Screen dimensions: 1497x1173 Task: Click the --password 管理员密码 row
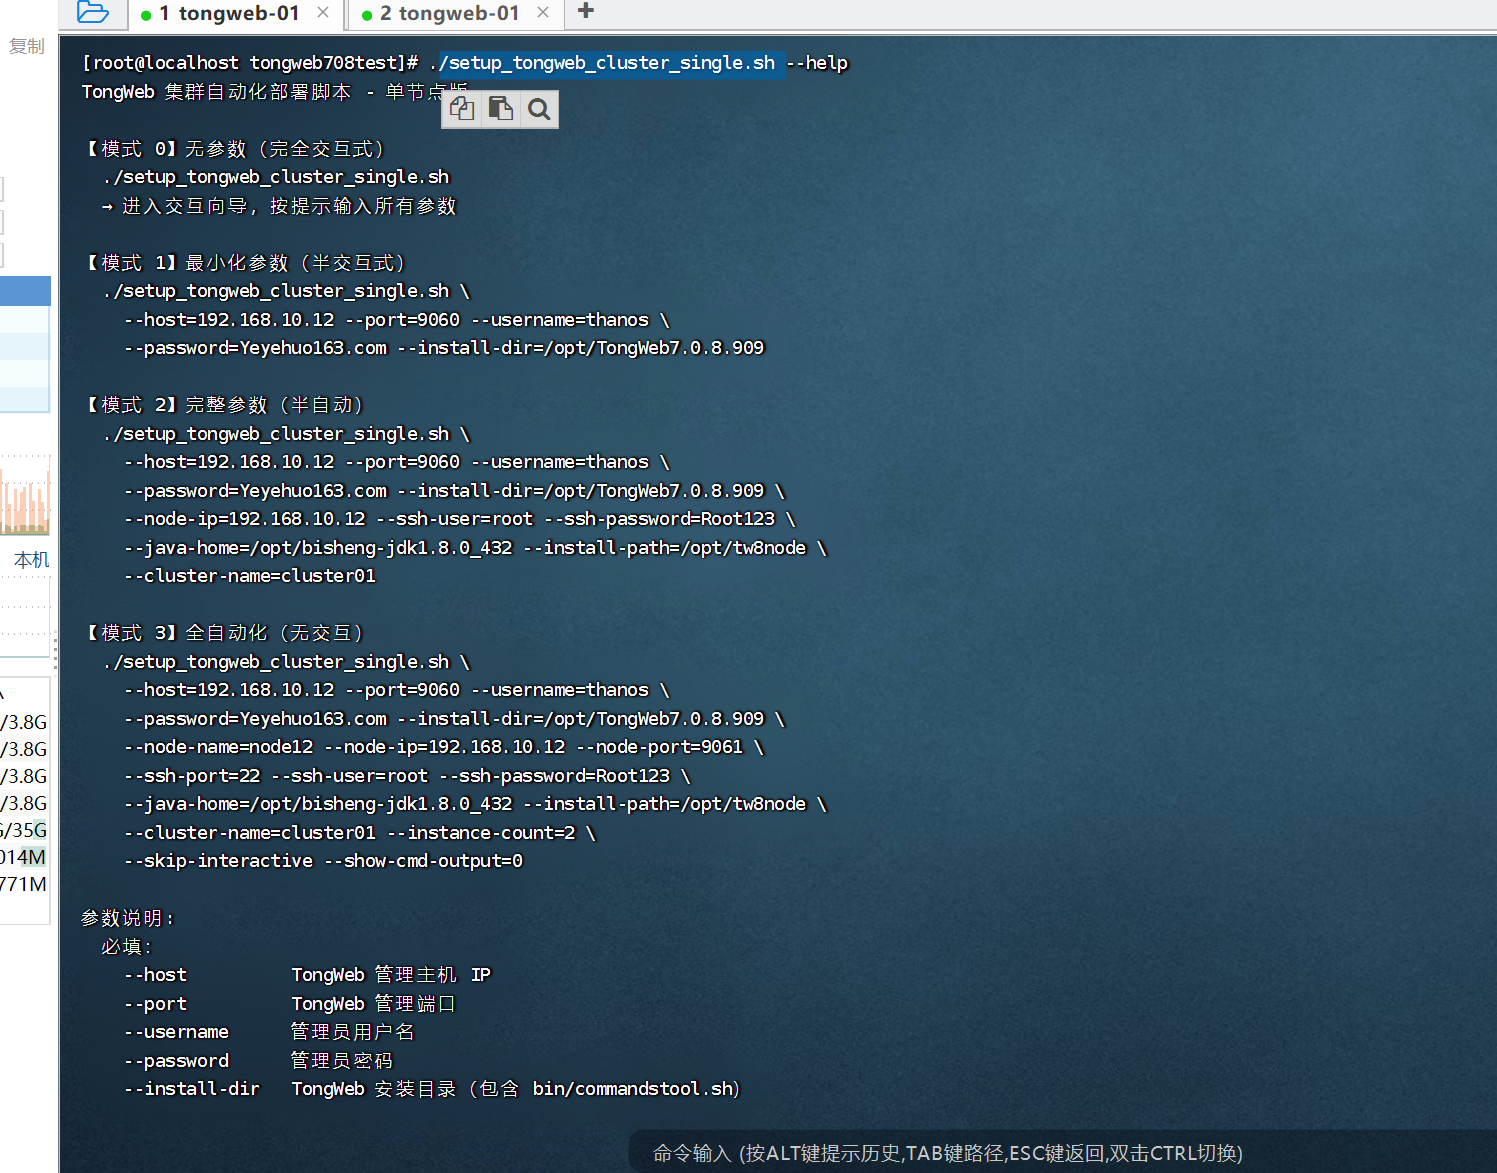pyautogui.click(x=258, y=1061)
